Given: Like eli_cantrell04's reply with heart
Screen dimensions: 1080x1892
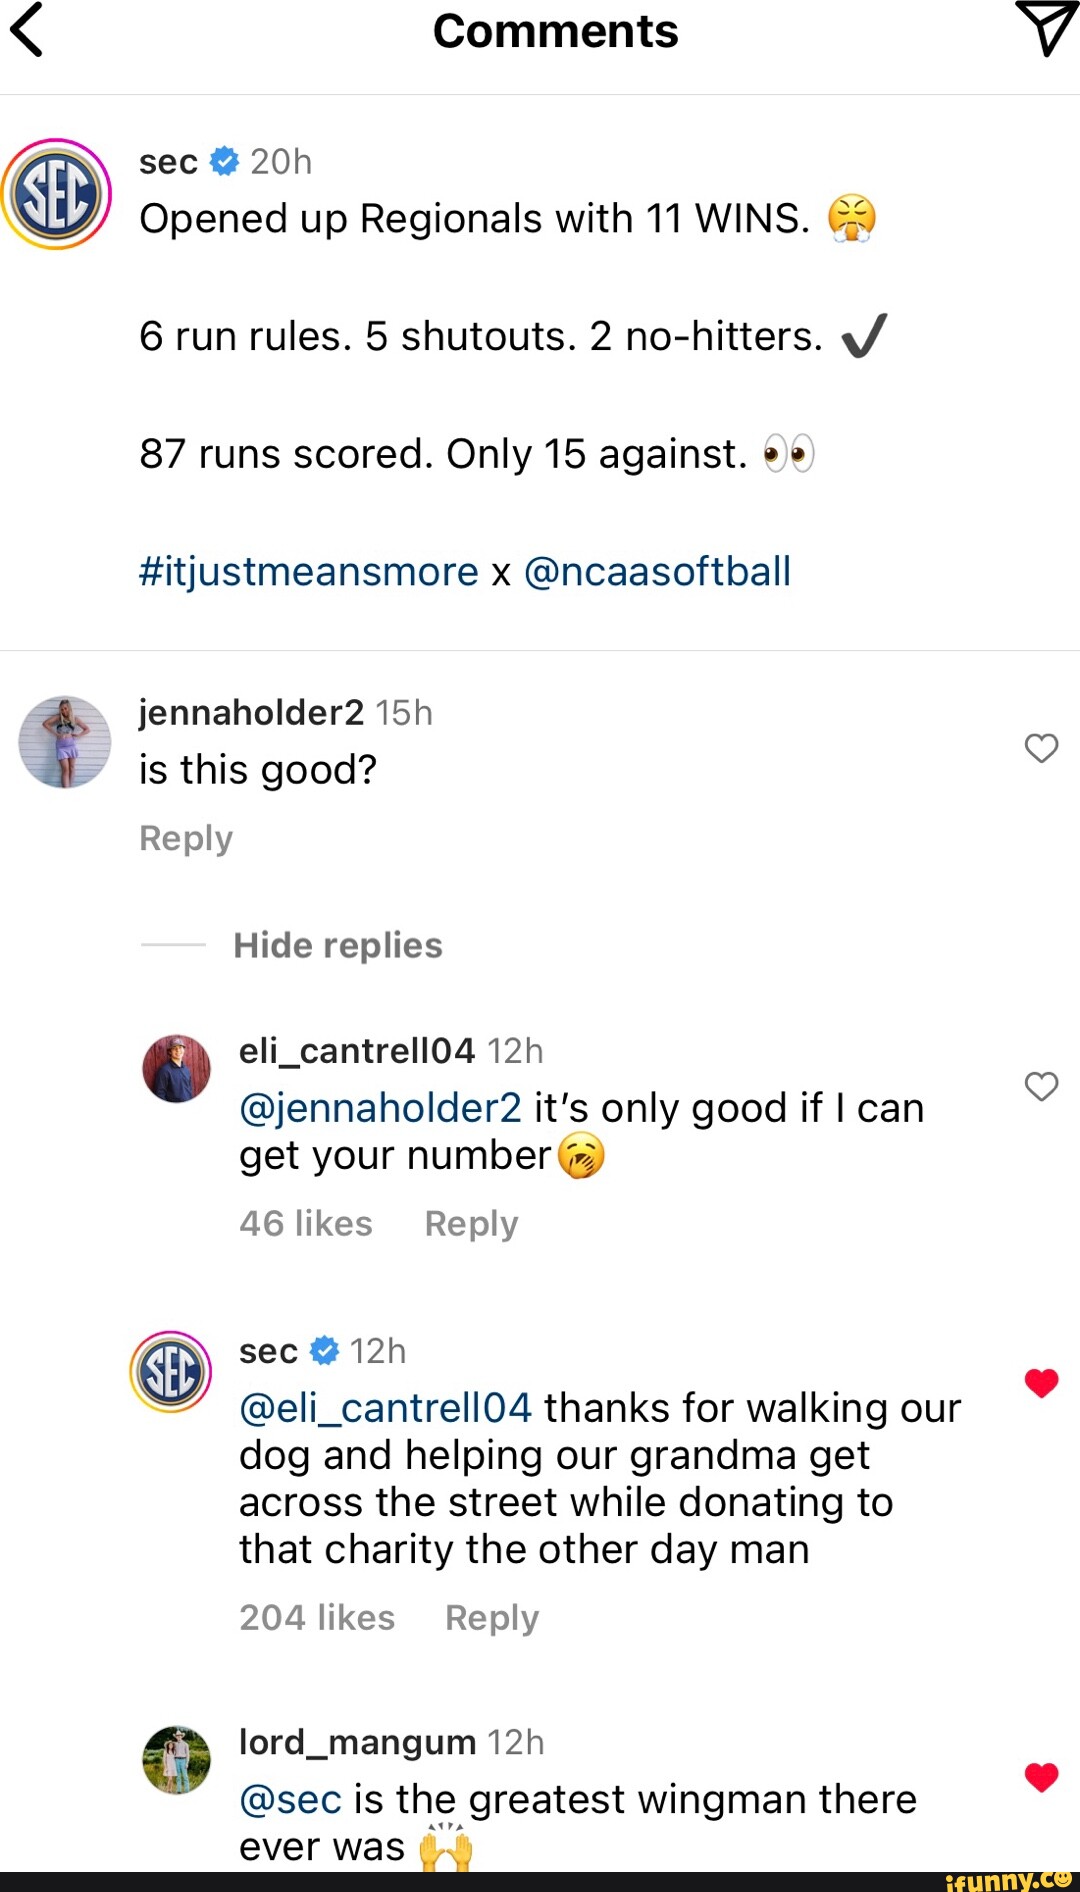Looking at the screenshot, I should (x=1041, y=1086).
